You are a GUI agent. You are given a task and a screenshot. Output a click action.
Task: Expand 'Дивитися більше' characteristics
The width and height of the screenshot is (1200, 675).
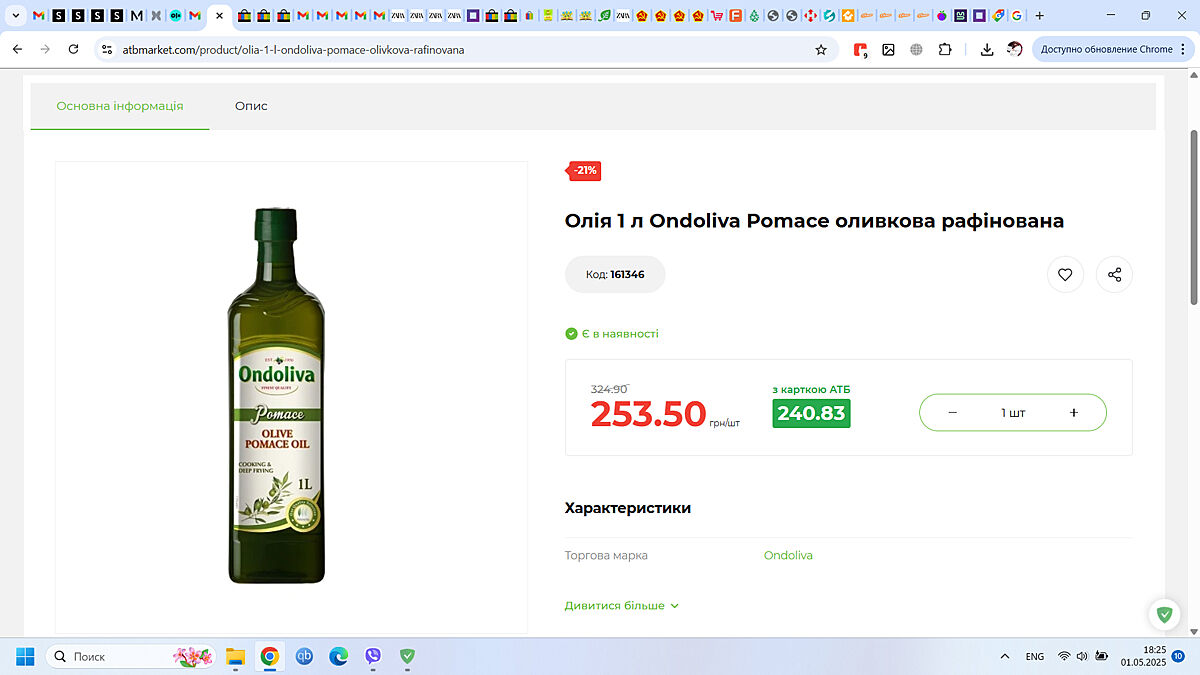[x=621, y=606]
